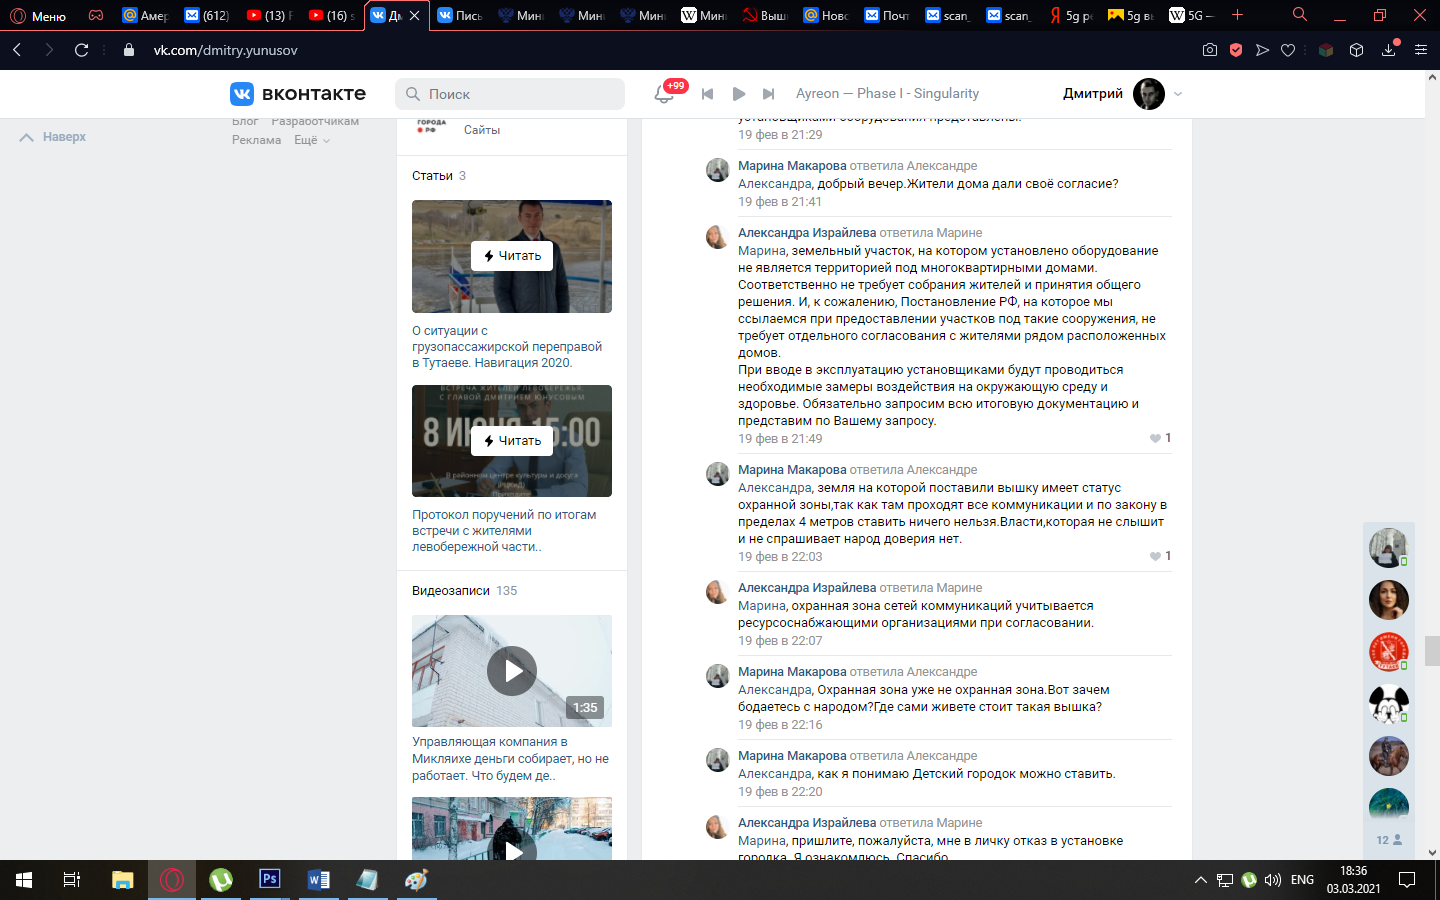Expand the Ещё footer dropdown
This screenshot has height=900, width=1440.
[312, 140]
